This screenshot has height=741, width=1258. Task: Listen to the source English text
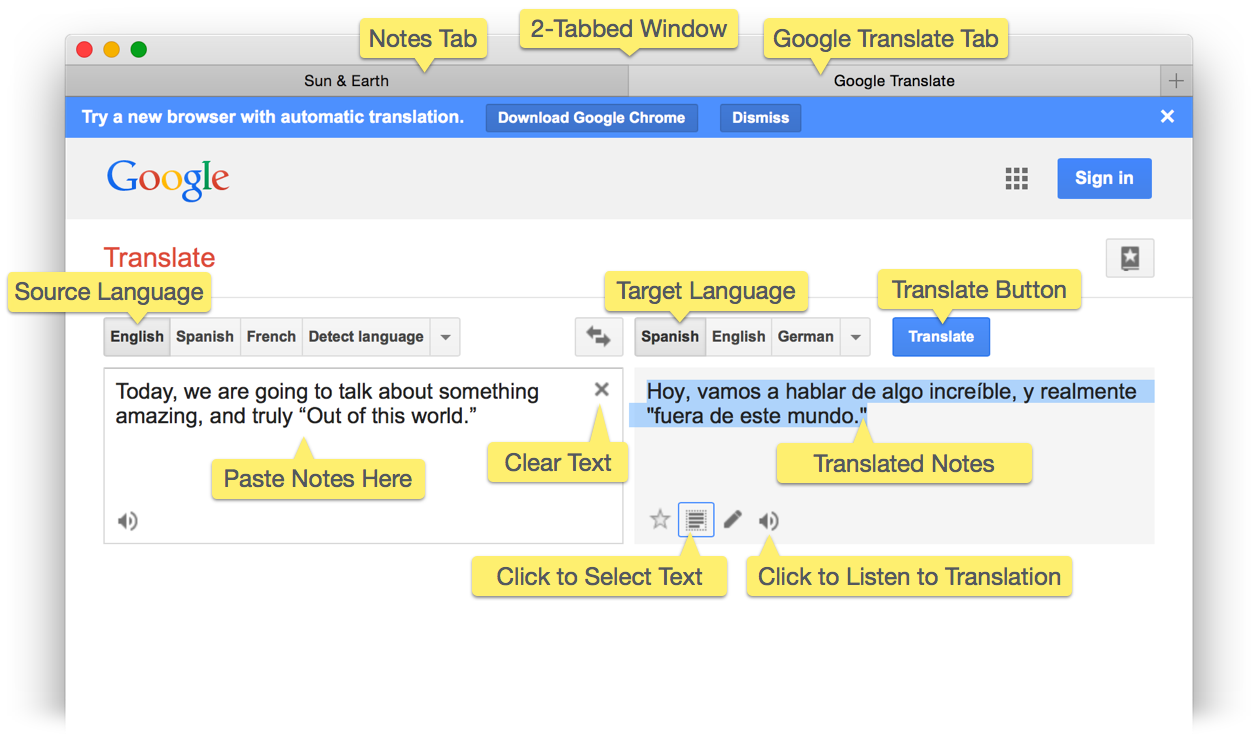click(128, 521)
